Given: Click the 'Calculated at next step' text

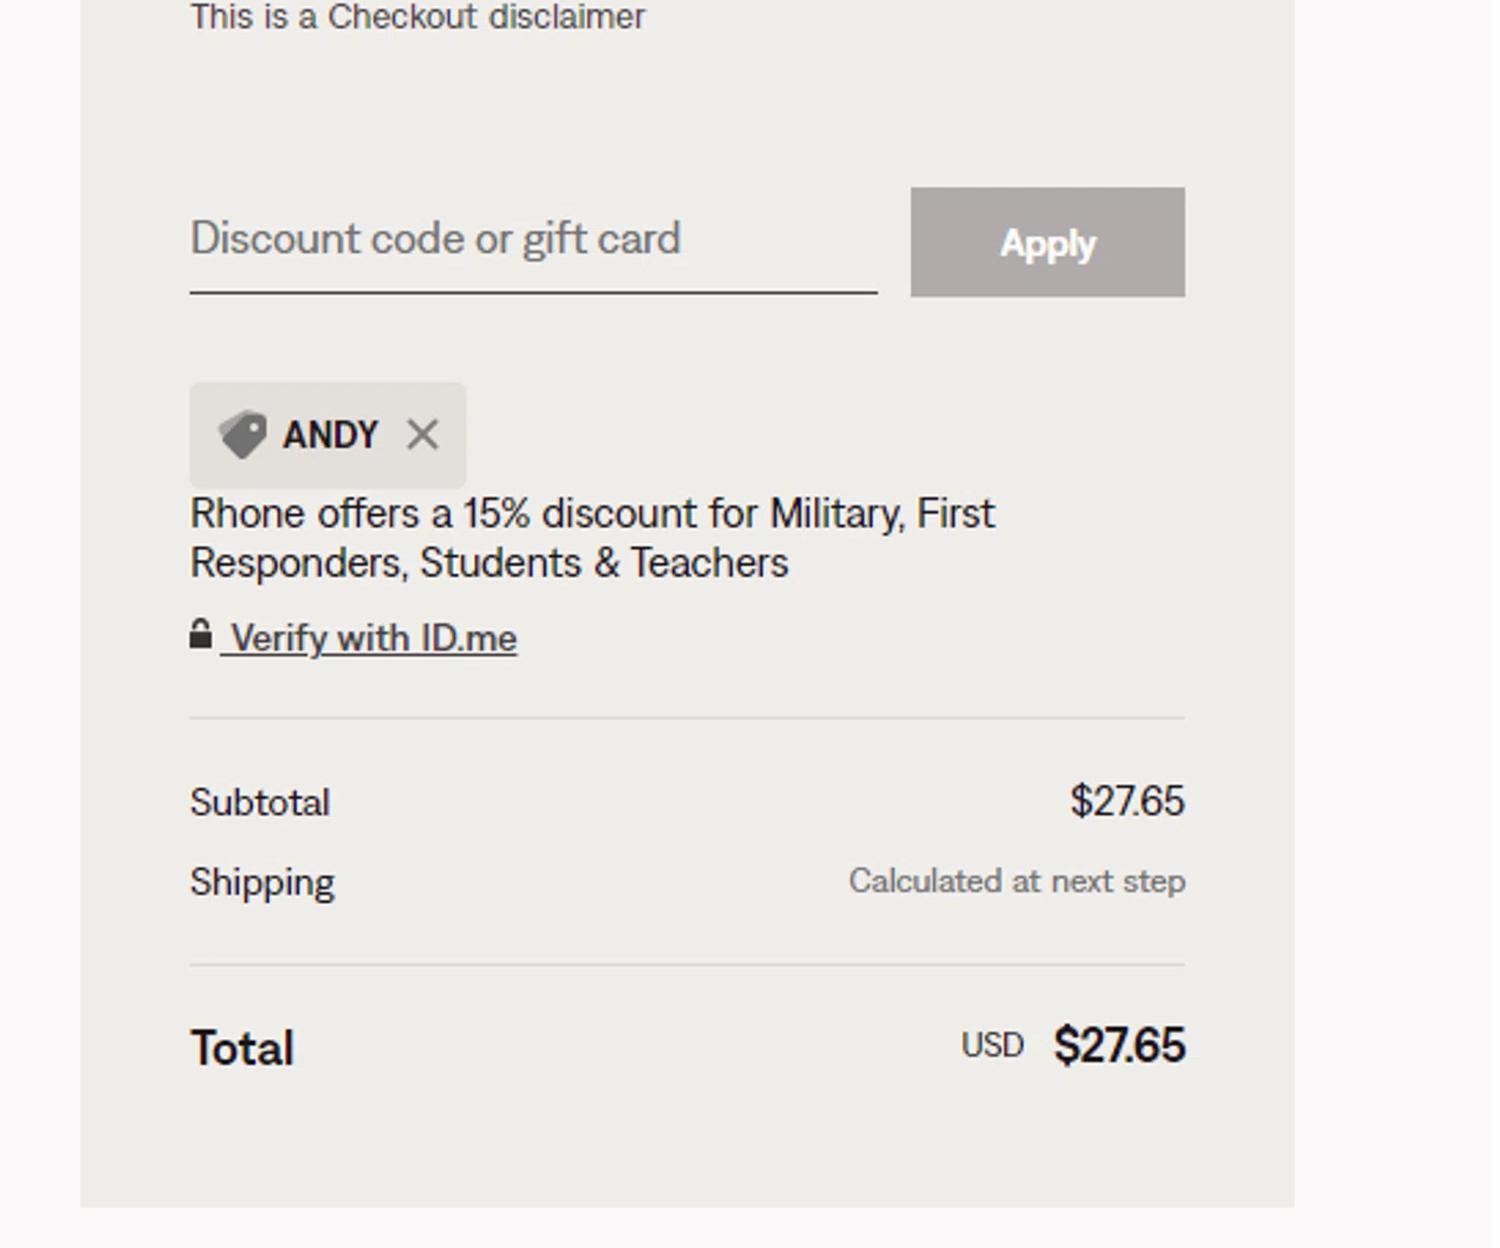Looking at the screenshot, I should pos(1017,882).
